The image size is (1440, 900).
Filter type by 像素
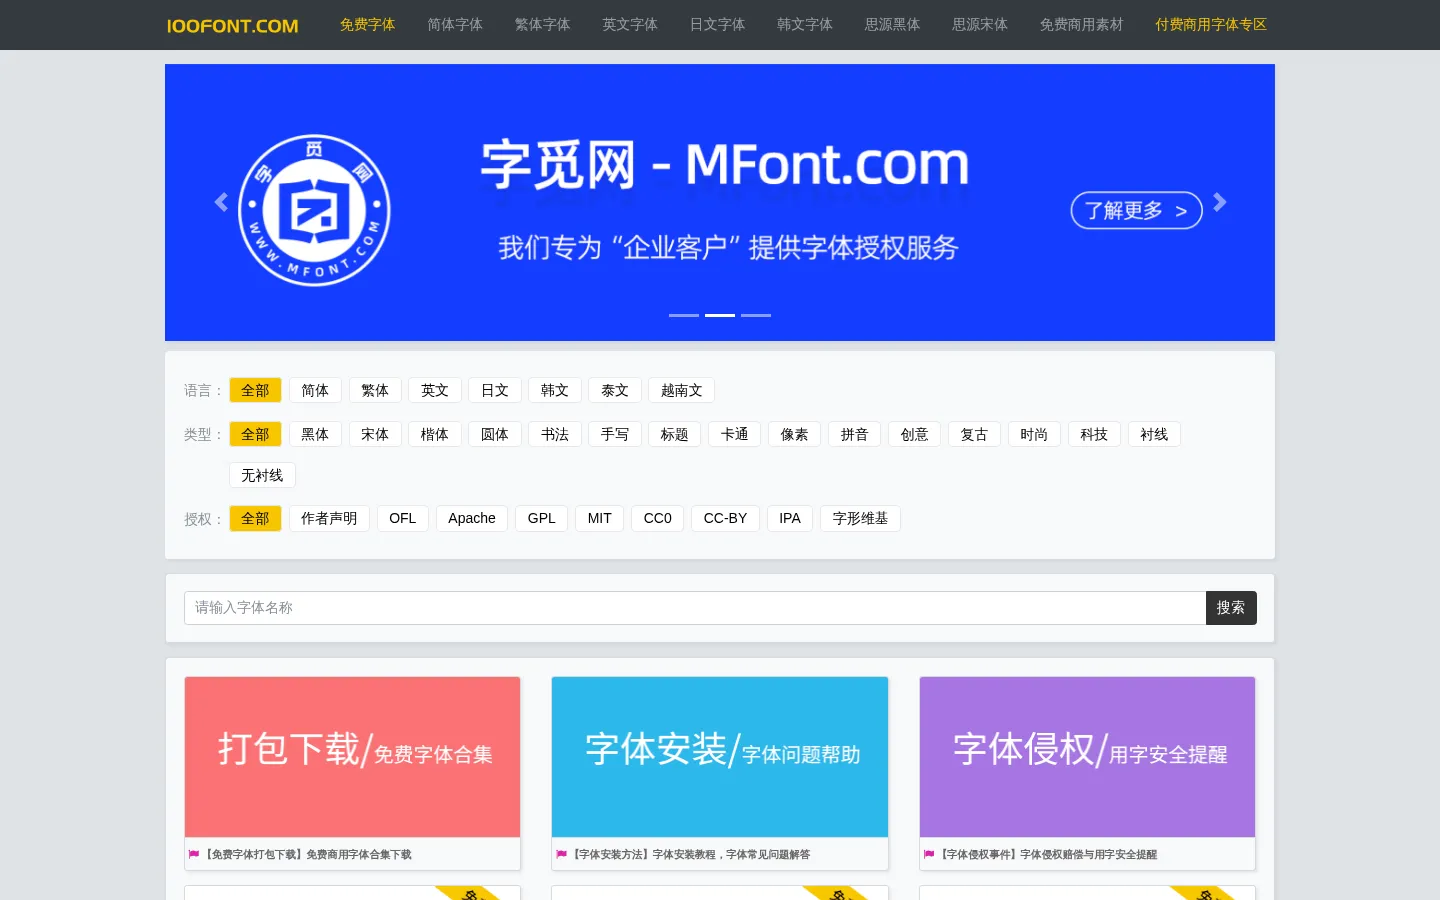click(795, 434)
